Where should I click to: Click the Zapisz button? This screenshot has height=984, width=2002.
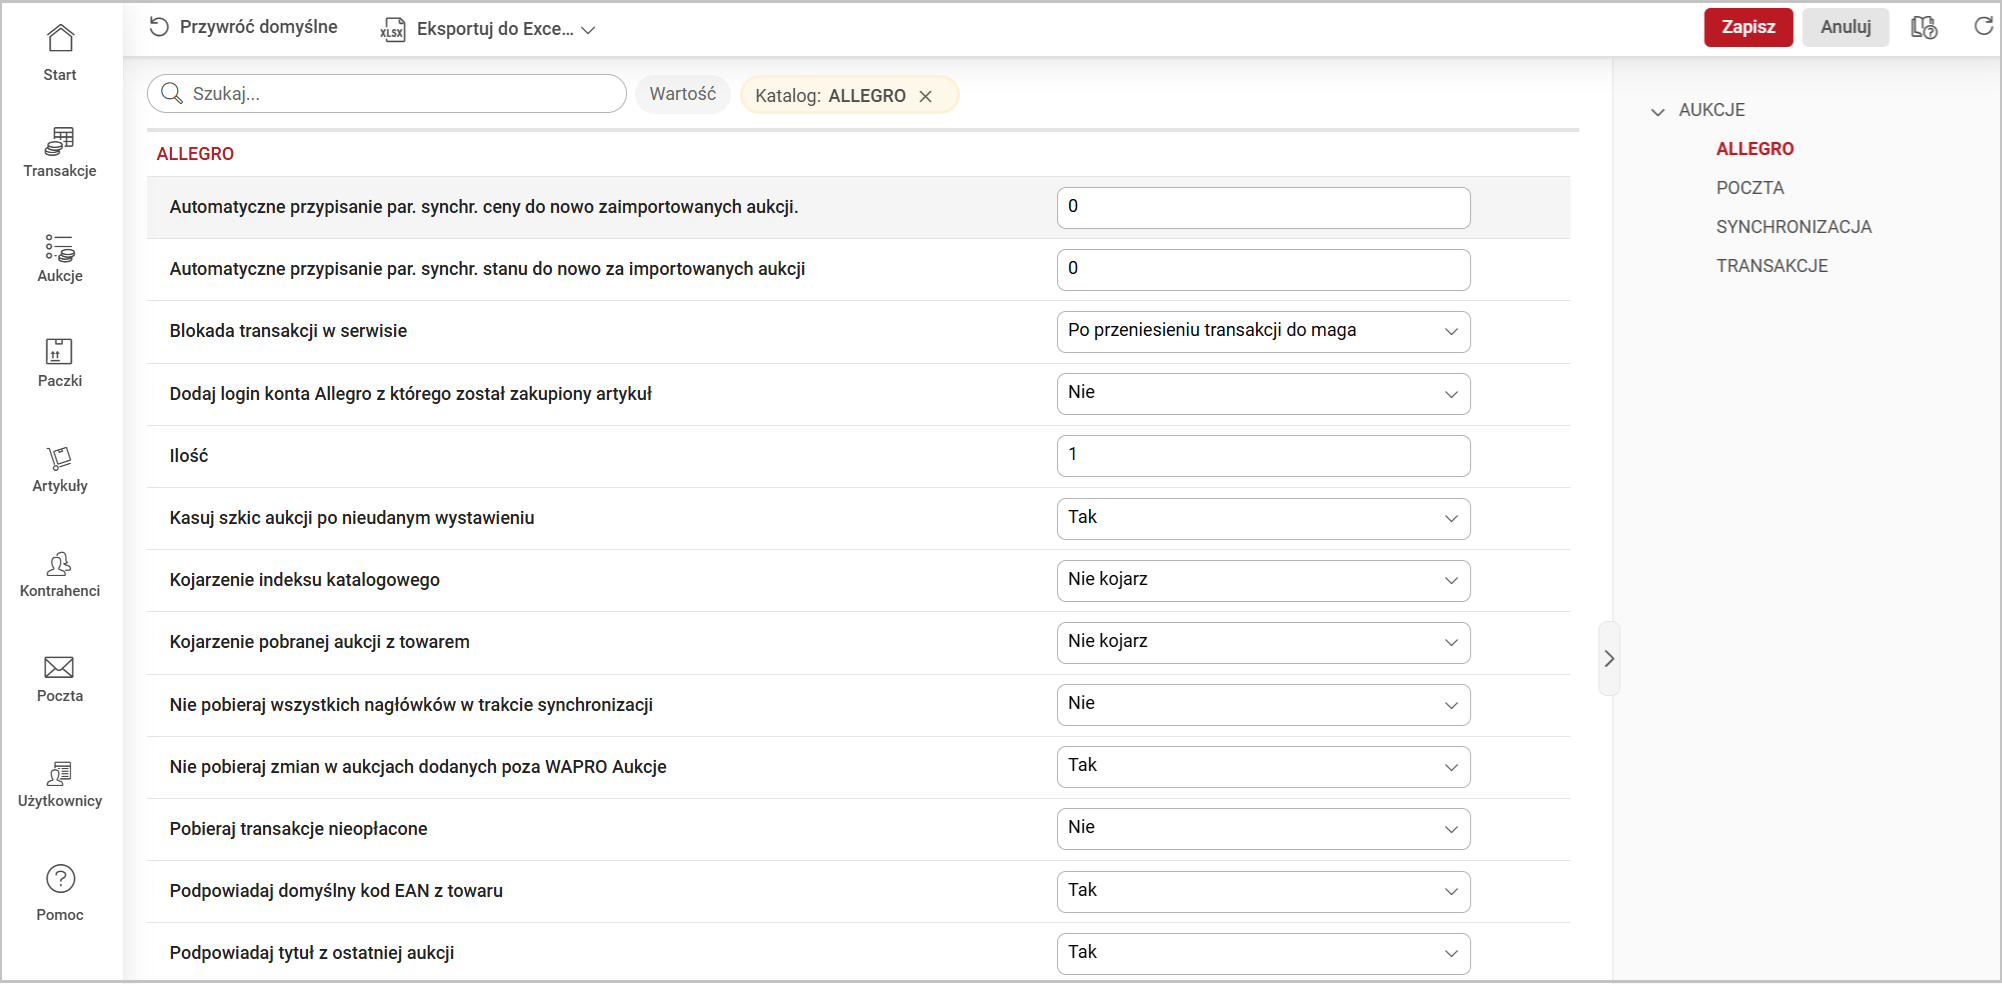1747,27
